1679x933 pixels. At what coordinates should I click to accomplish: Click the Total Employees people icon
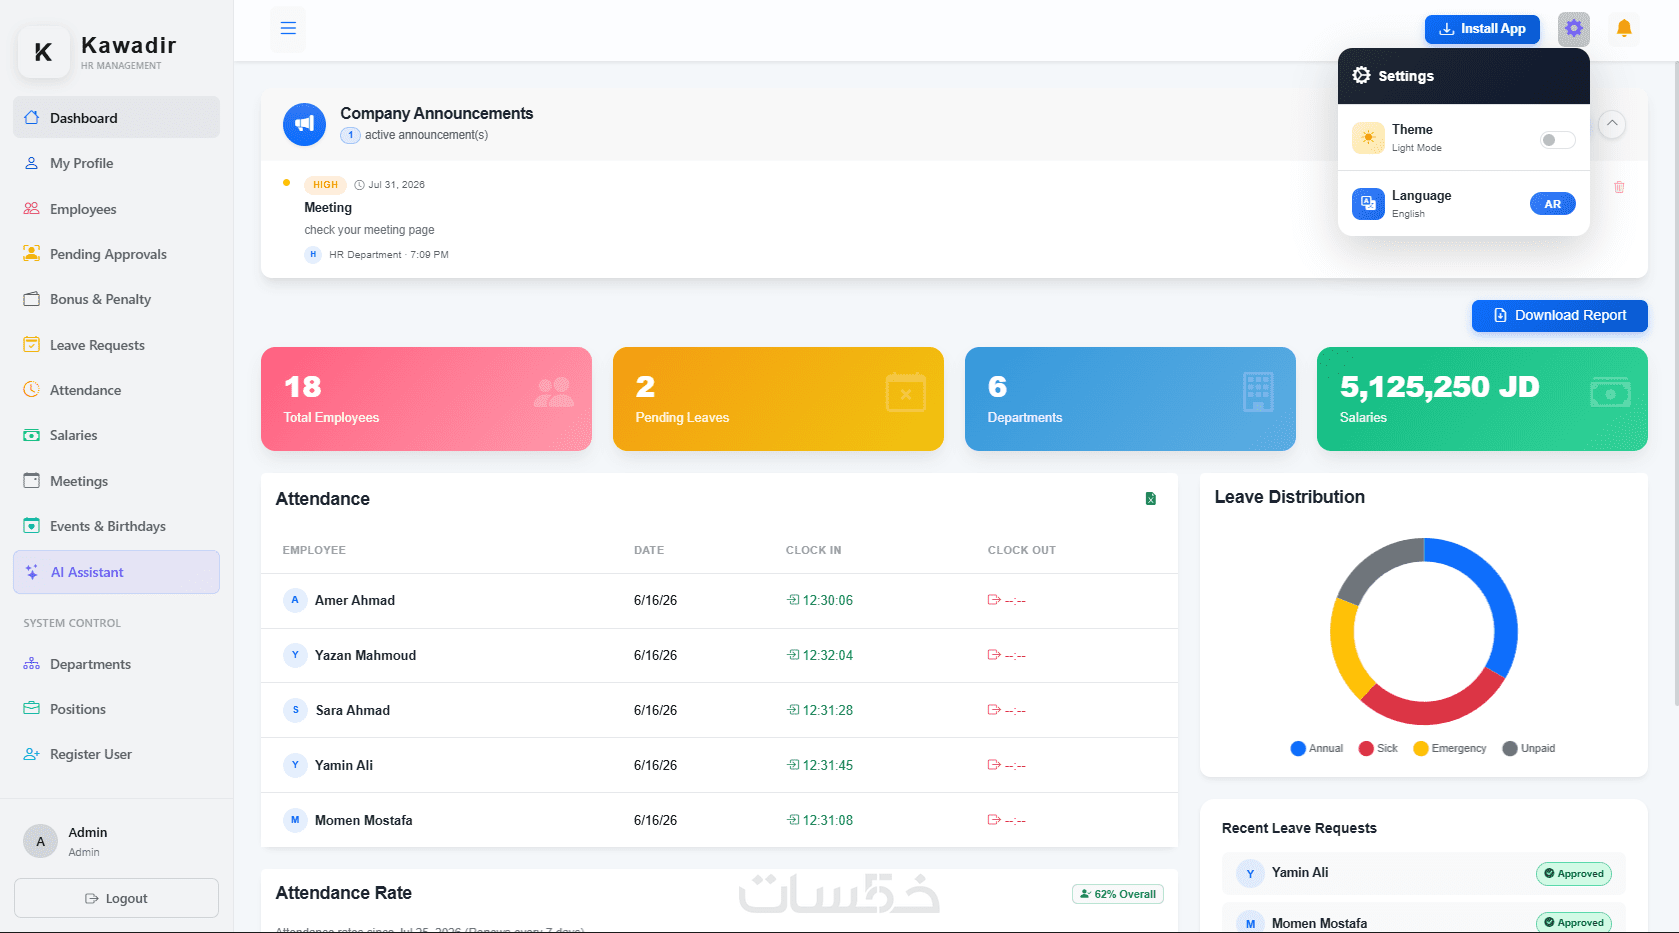point(553,393)
